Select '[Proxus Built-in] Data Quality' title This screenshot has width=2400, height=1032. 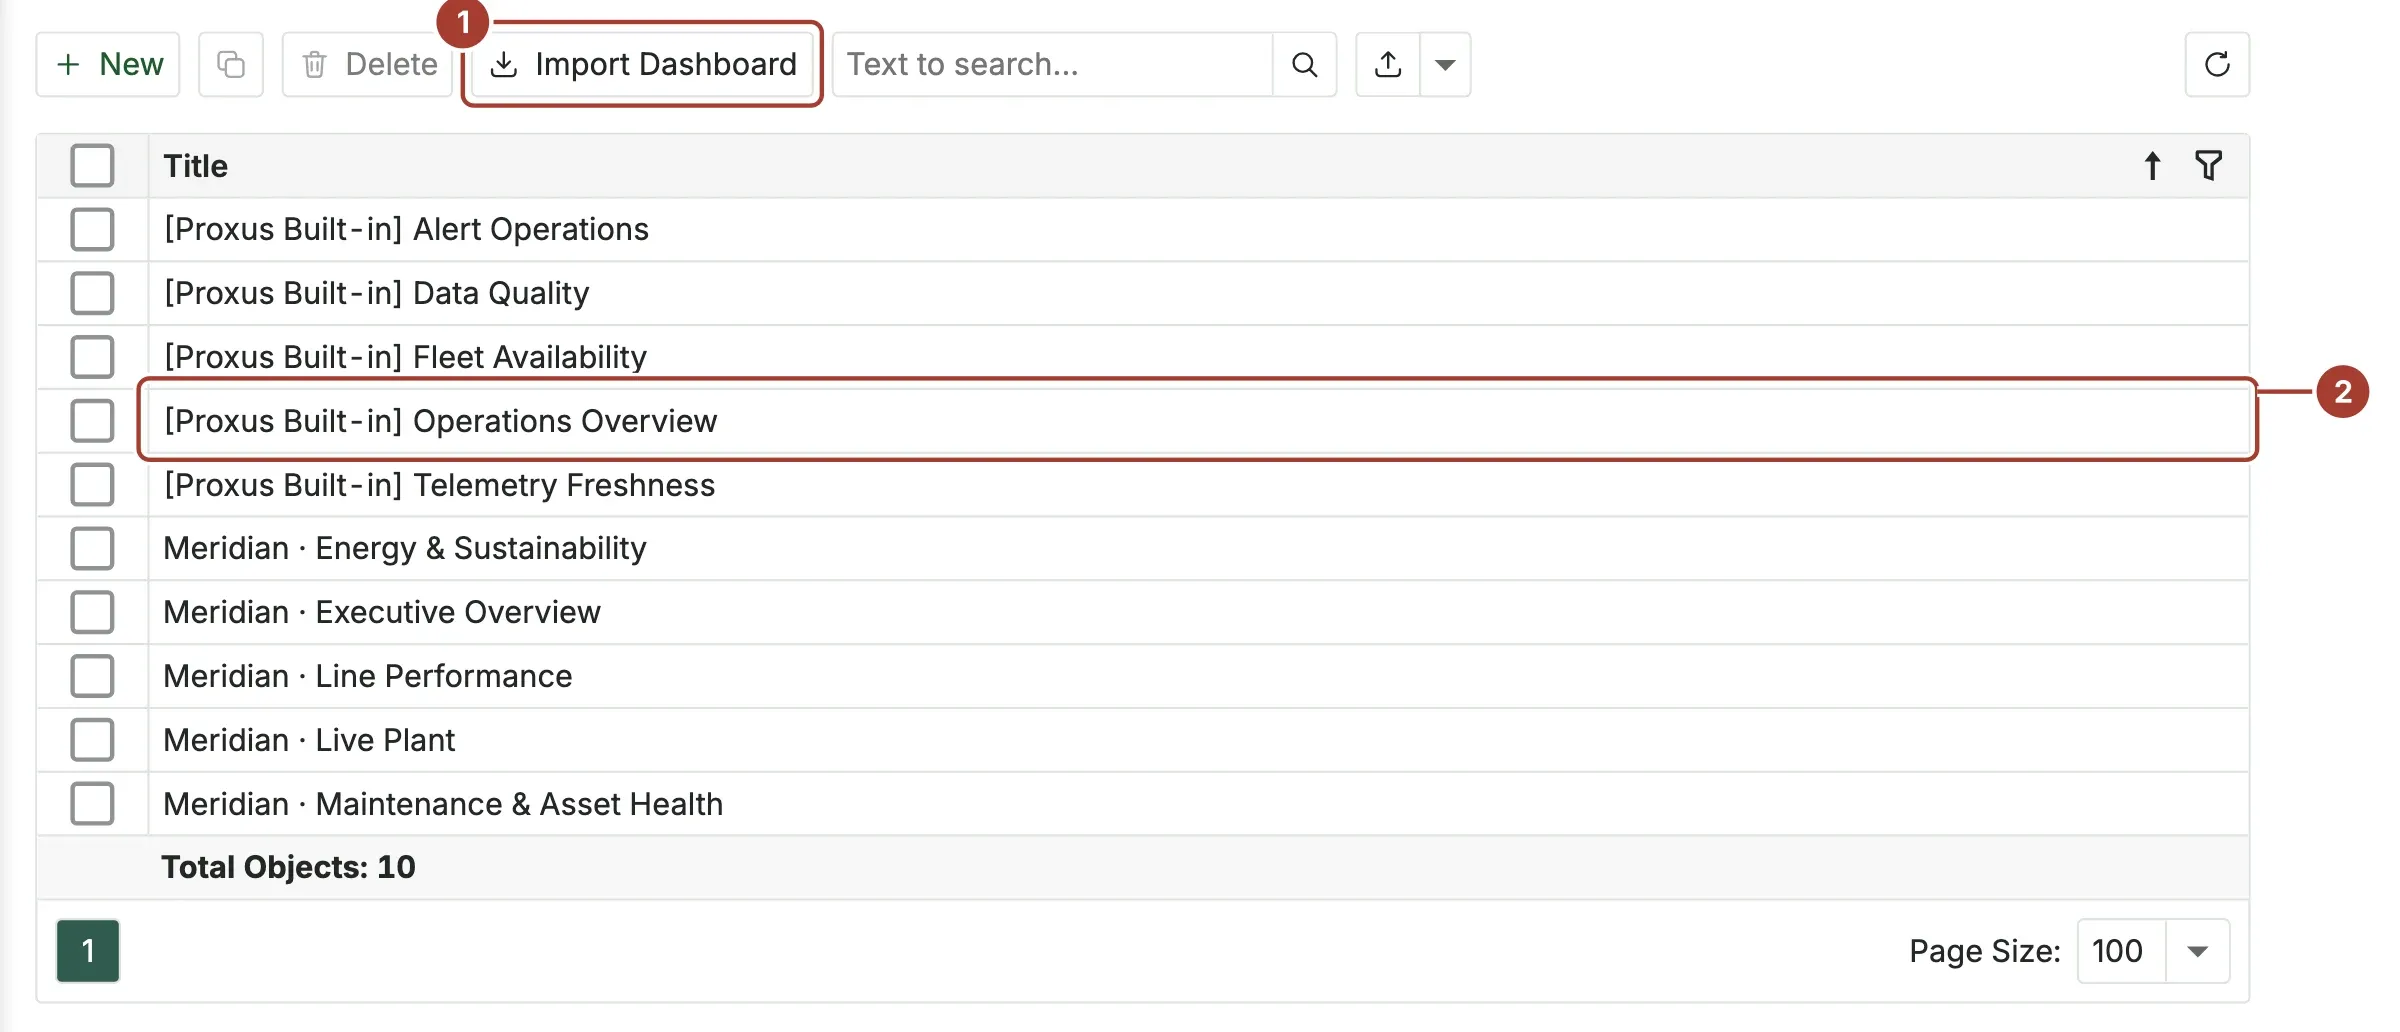pyautogui.click(x=376, y=294)
